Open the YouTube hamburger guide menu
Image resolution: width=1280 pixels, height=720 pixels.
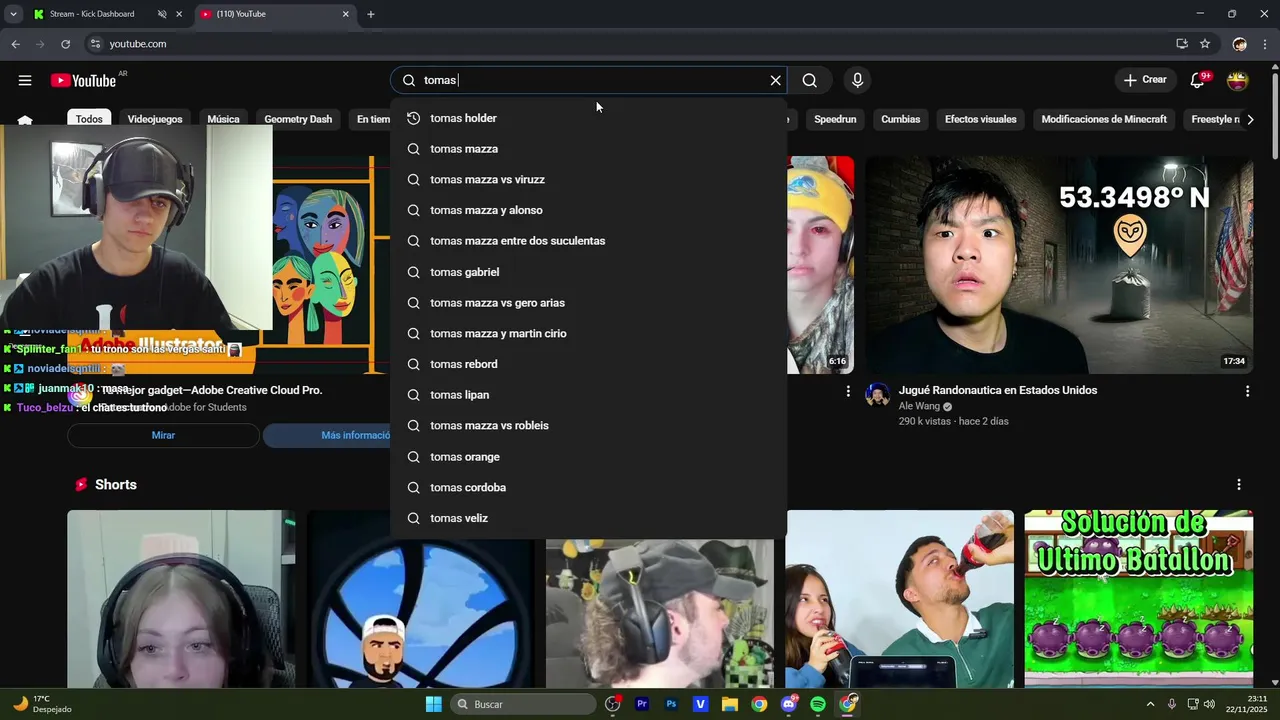point(25,80)
